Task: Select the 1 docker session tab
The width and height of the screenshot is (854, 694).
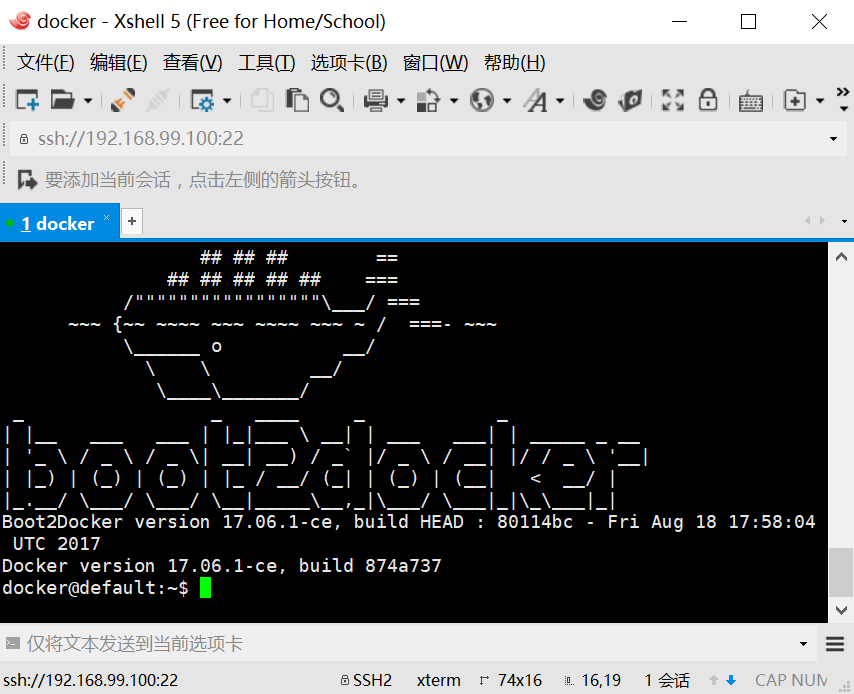Action: click(x=58, y=223)
